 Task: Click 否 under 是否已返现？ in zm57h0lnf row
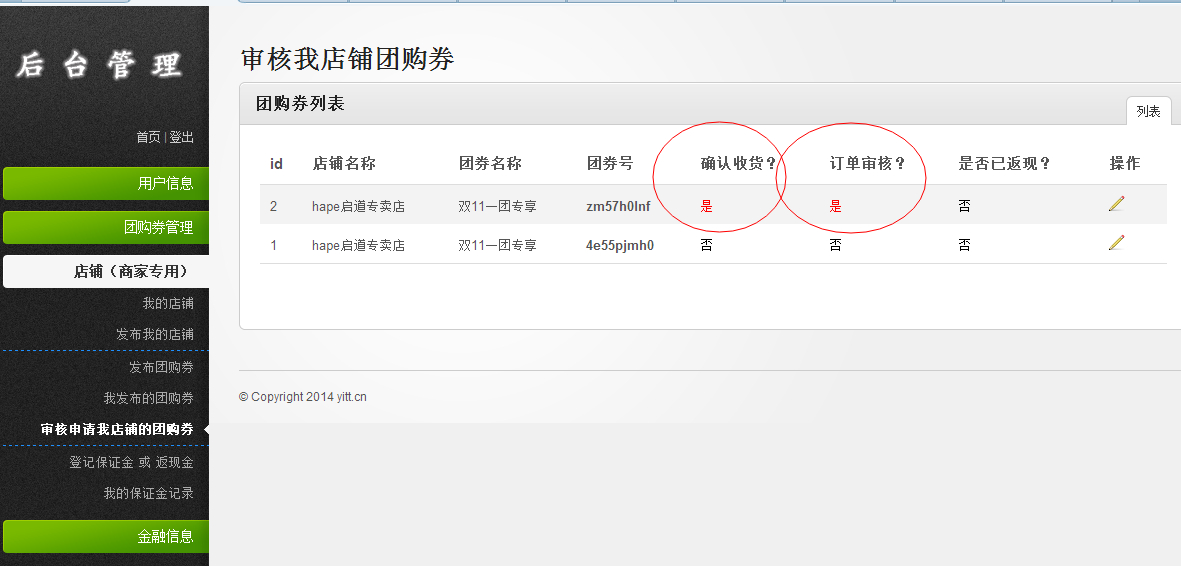964,207
